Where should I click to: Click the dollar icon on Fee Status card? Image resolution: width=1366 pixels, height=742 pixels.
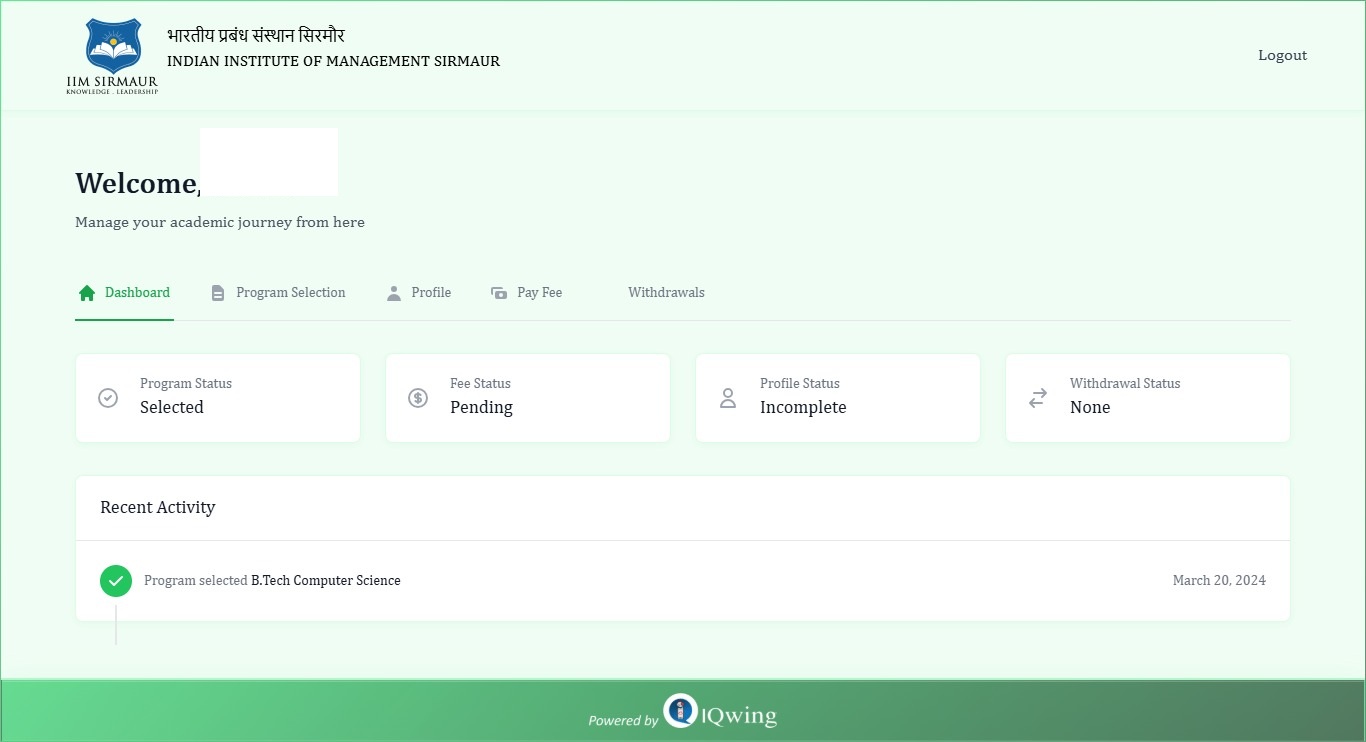tap(418, 397)
